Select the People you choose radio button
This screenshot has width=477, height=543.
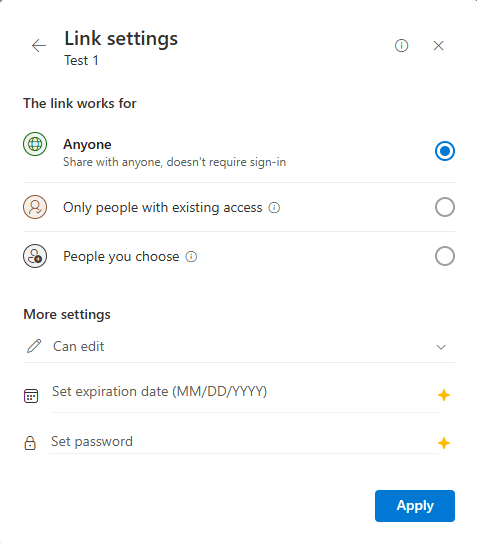click(x=445, y=256)
